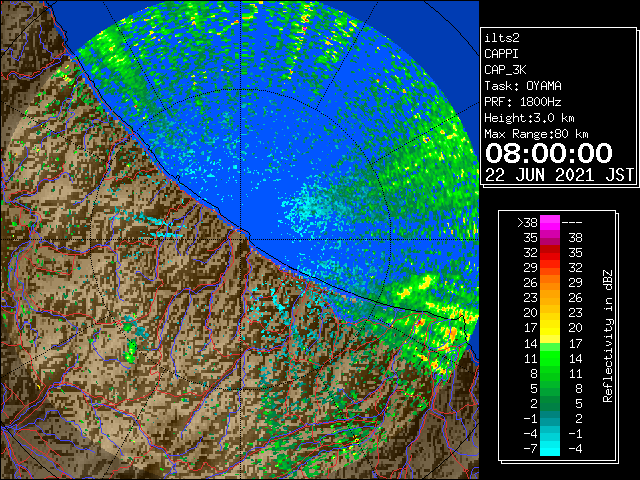Click the left-side legend value 14
This screenshot has height=480, width=640.
[531, 344]
